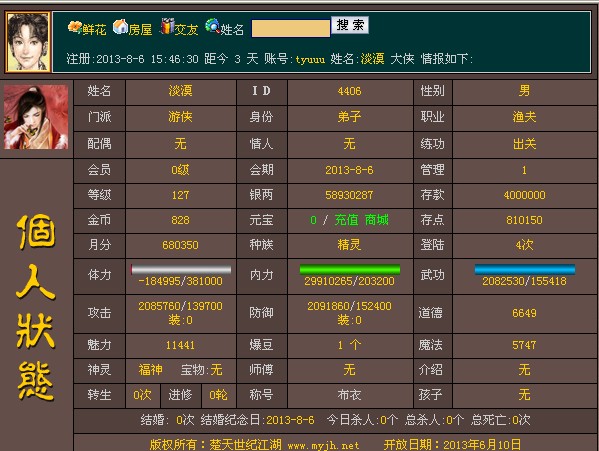The height and width of the screenshot is (451, 599).
Task: Click the gift box icon for 交友
Action: (x=167, y=26)
